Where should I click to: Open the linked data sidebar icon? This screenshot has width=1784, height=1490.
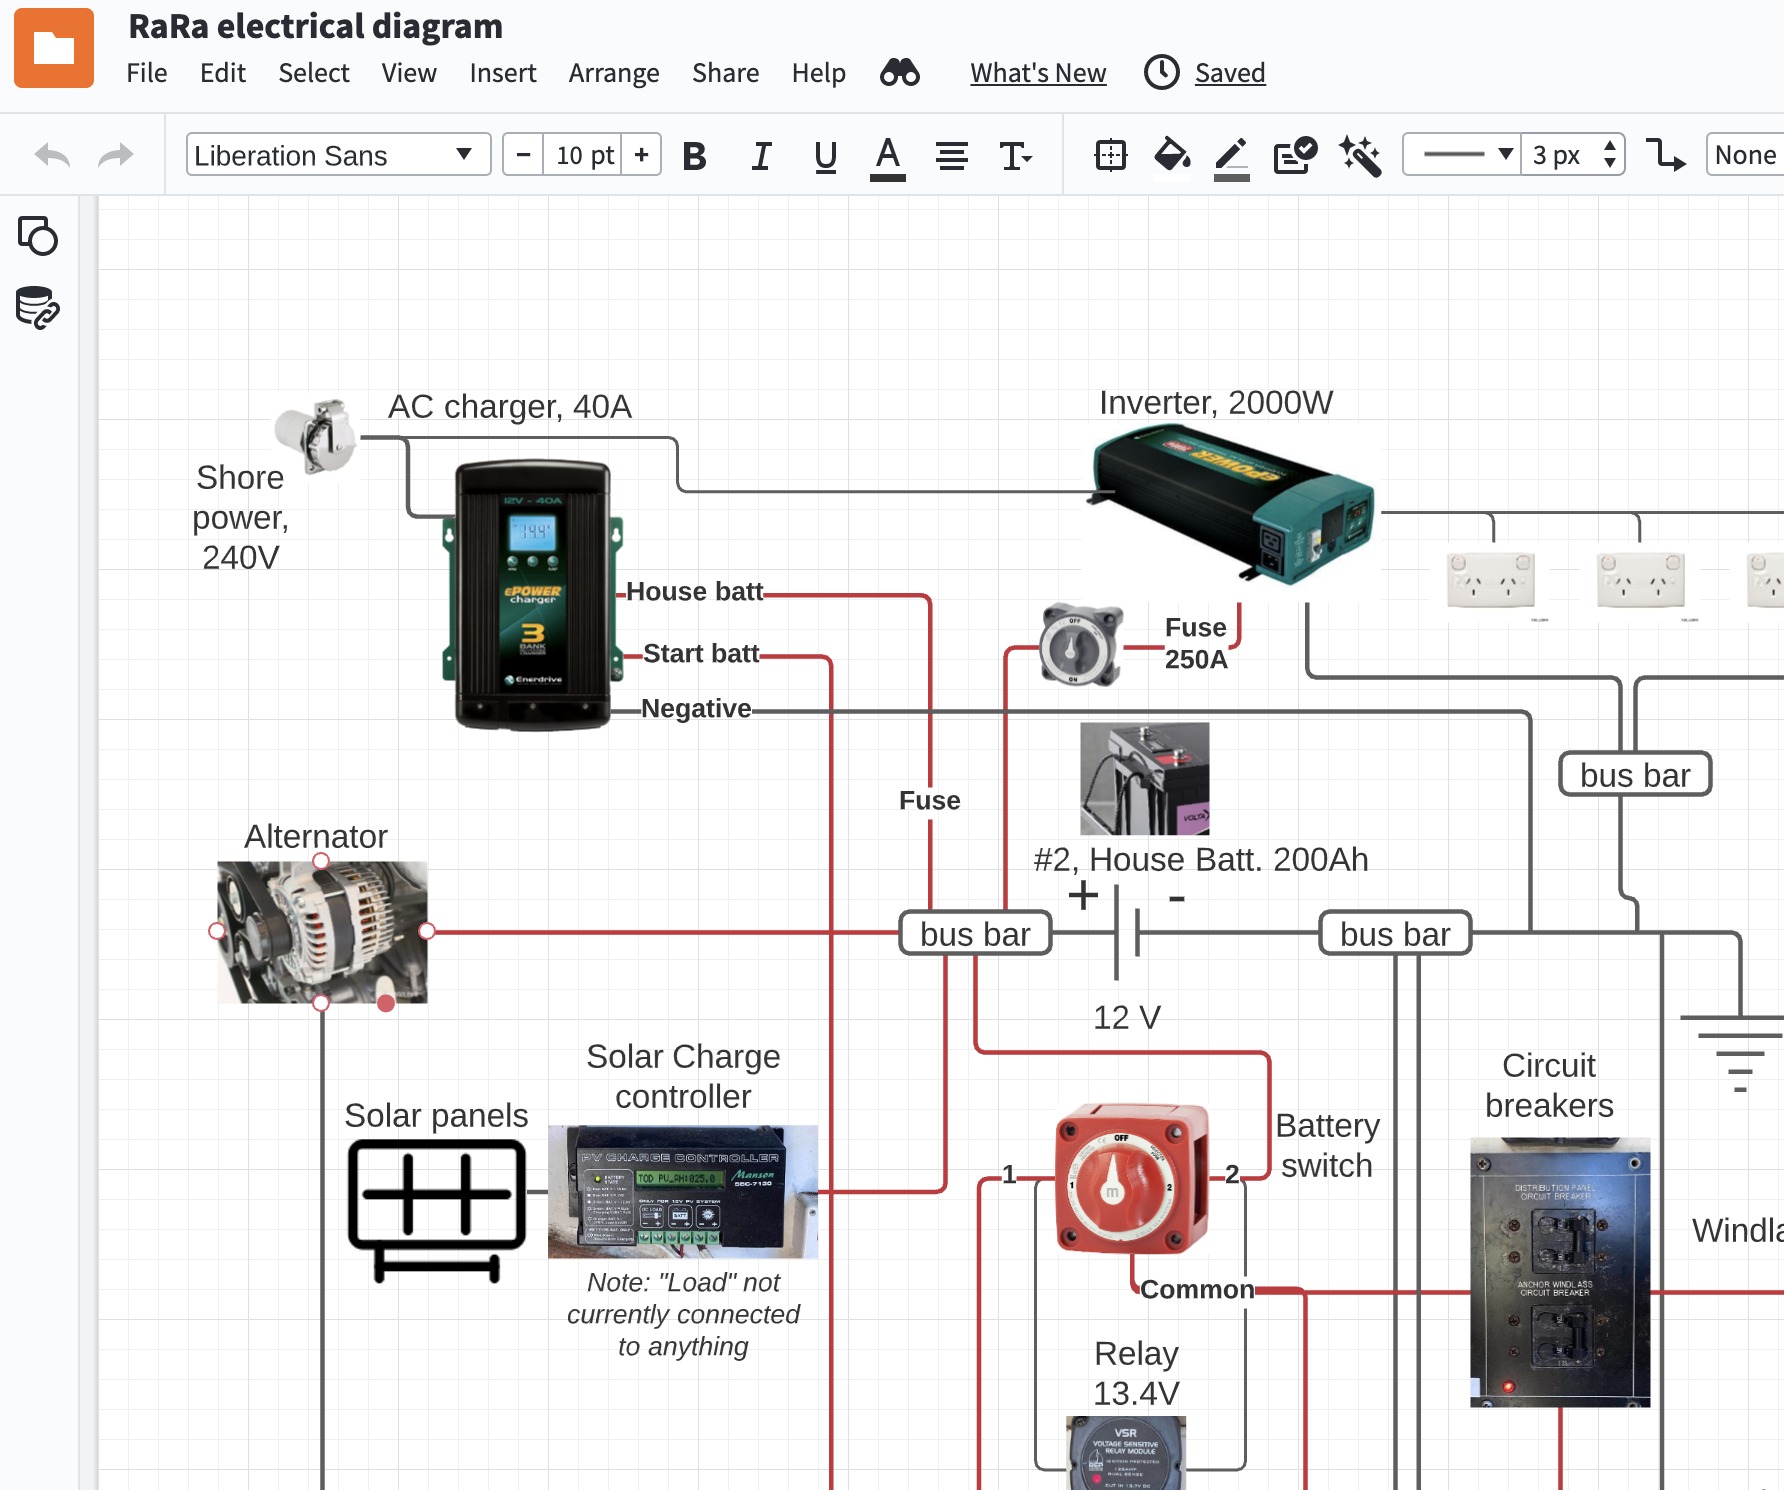tap(38, 308)
